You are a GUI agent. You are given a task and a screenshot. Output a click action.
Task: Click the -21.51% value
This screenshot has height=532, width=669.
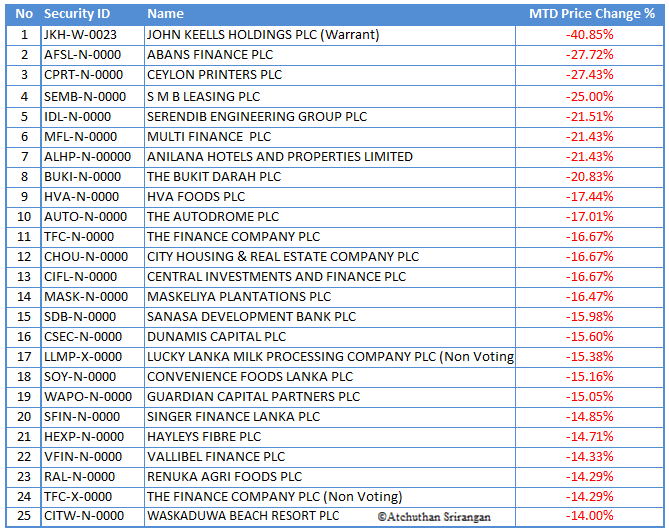pos(590,116)
